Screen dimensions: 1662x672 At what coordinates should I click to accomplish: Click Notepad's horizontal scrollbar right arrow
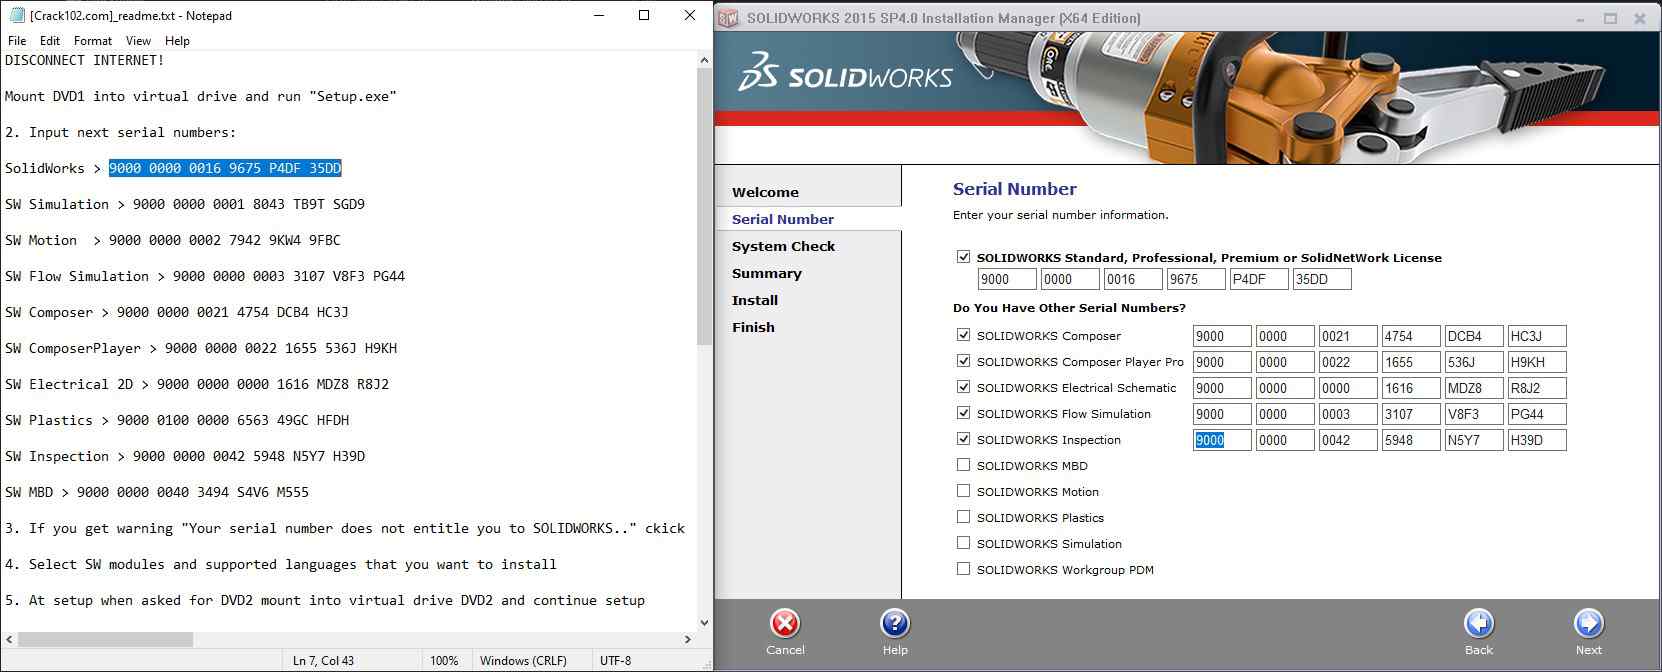click(687, 639)
